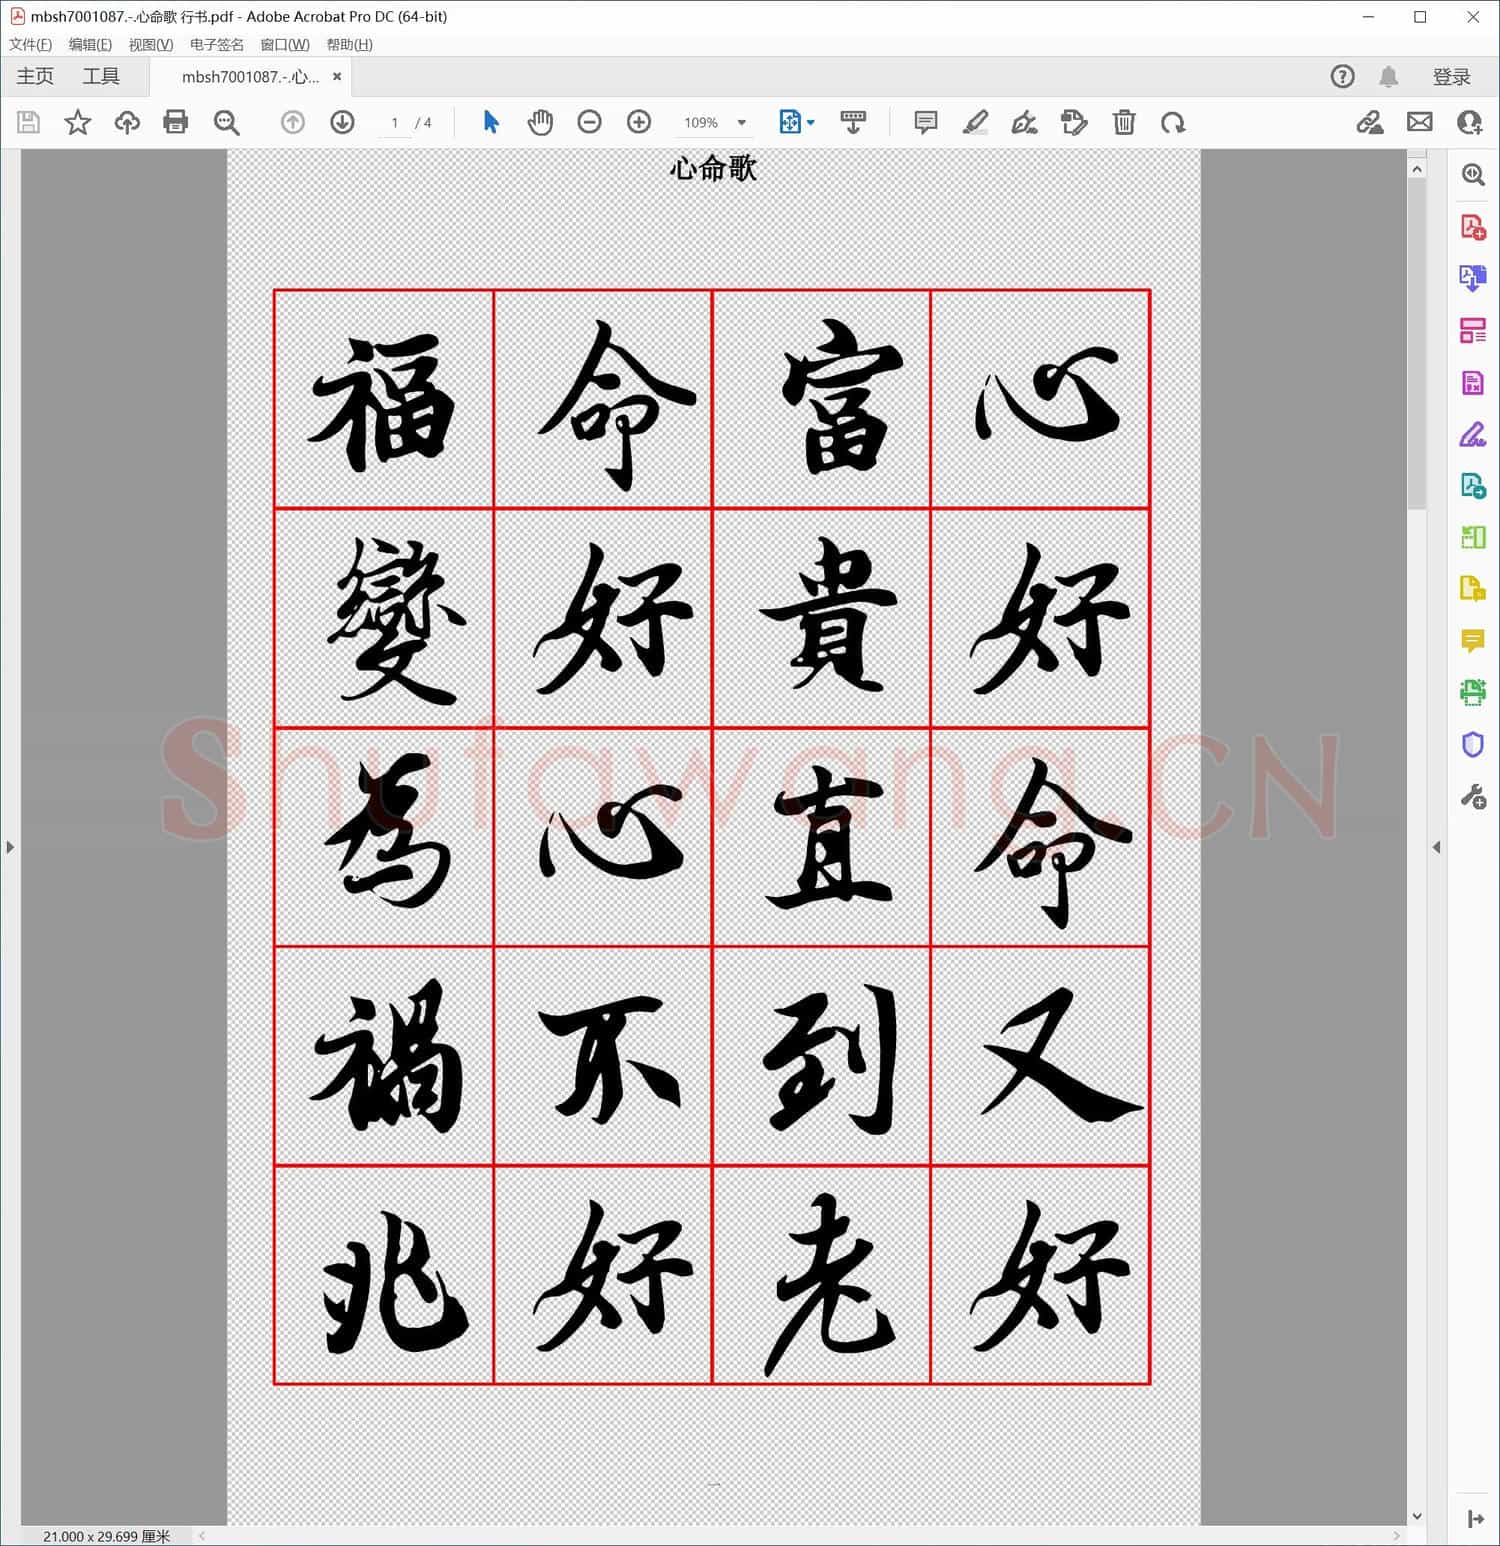Open the Fill & Sign tool
The width and height of the screenshot is (1500, 1546).
(1472, 434)
